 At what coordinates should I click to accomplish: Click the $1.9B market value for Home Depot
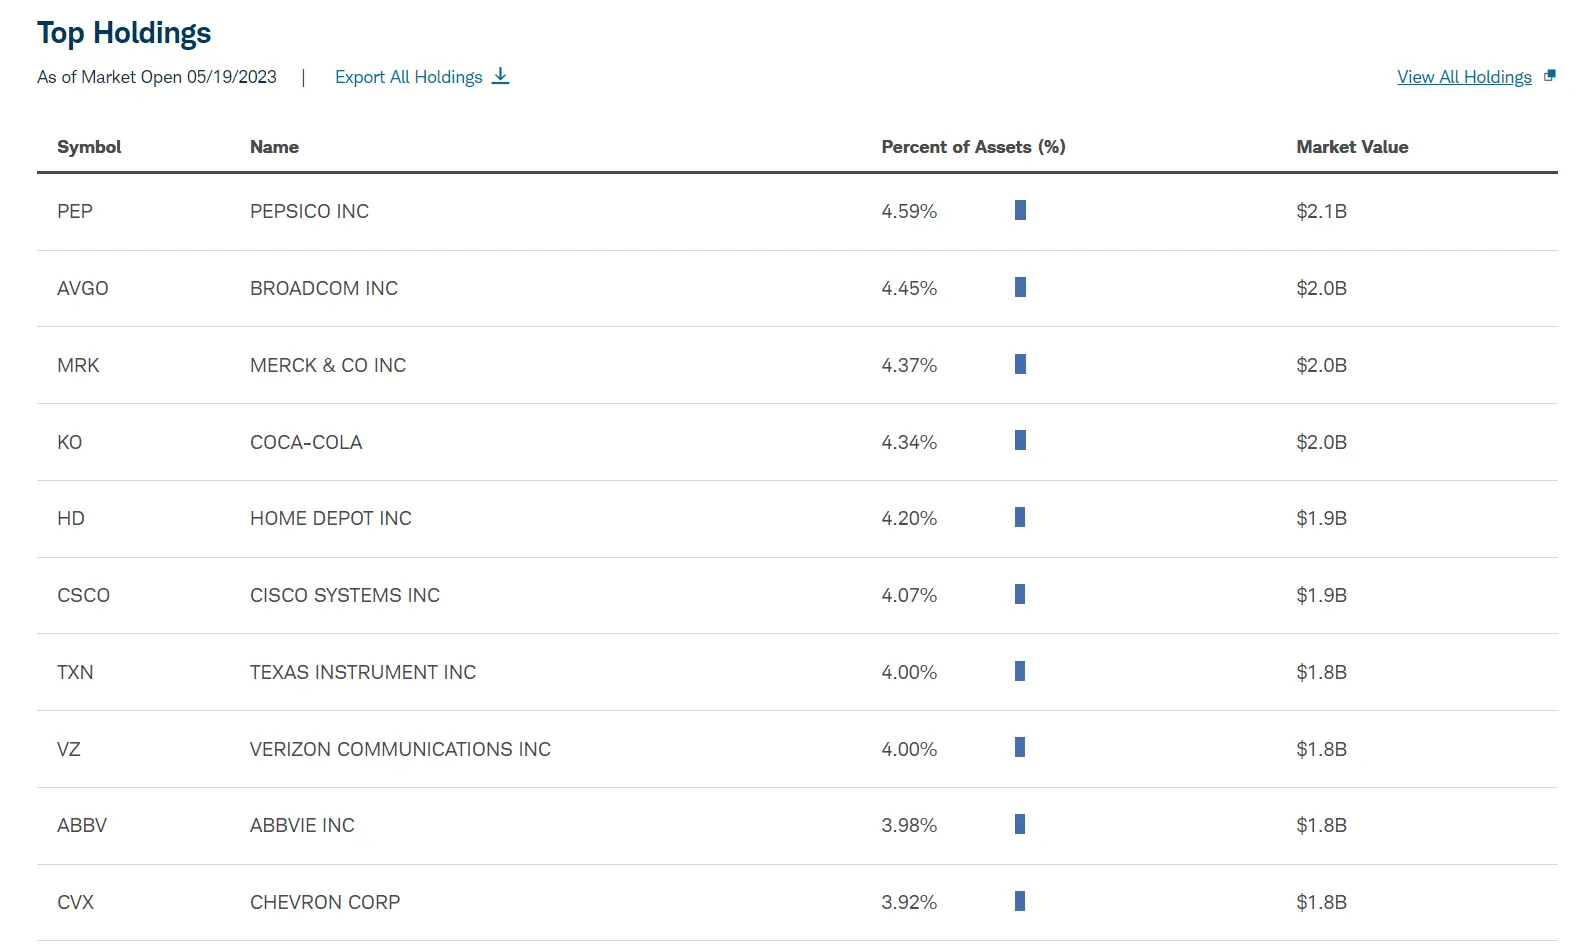(1322, 518)
